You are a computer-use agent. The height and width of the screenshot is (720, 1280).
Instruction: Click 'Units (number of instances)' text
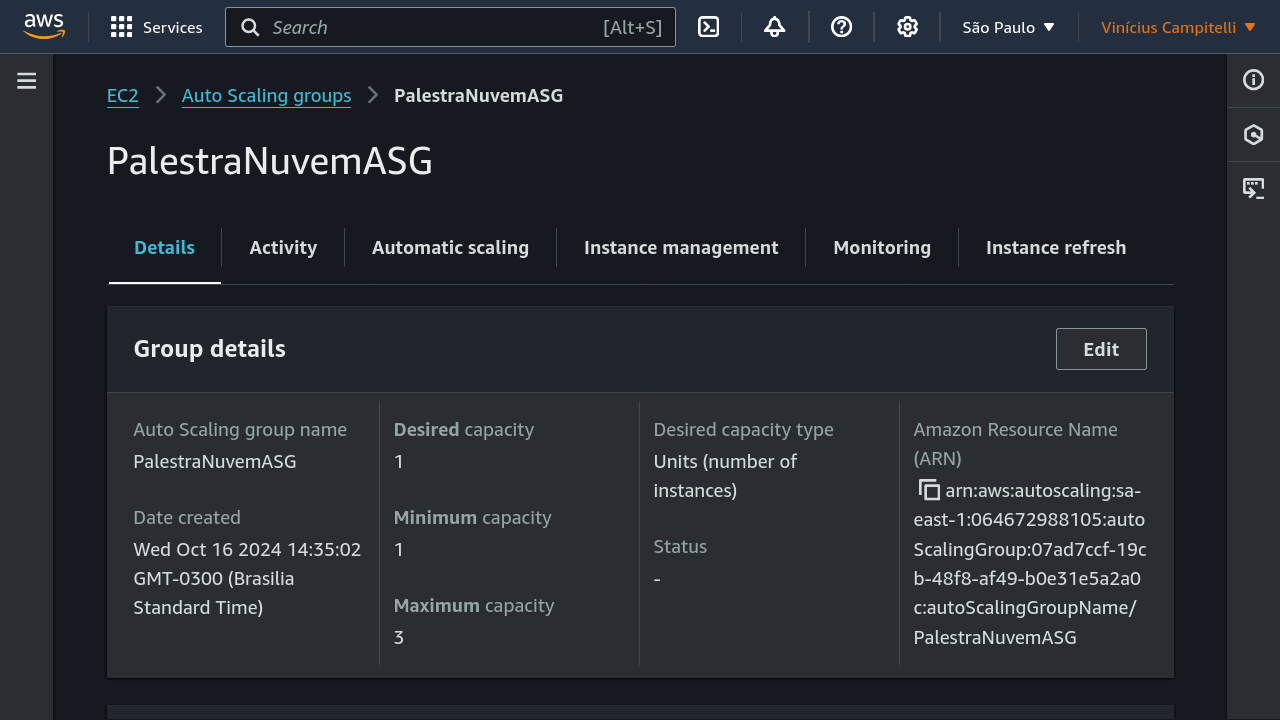(725, 476)
